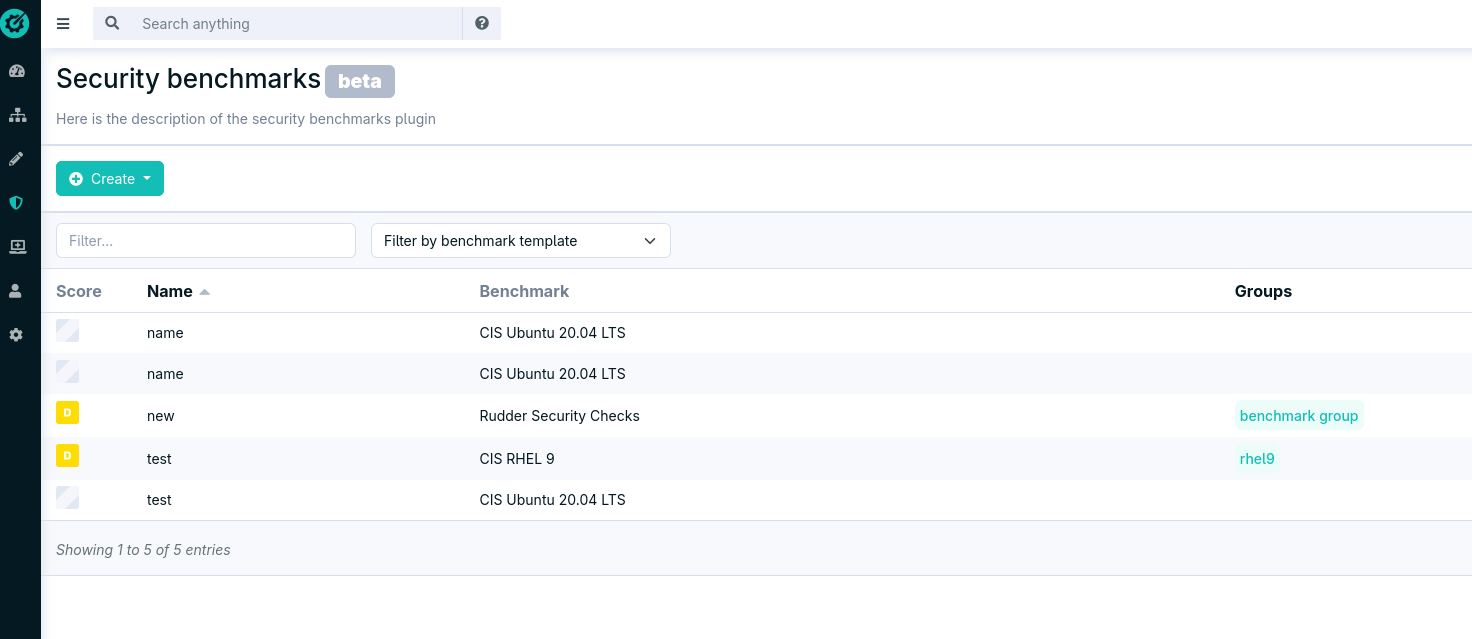The width and height of the screenshot is (1472, 639).
Task: Open the monitor-plus sidebar icon
Action: coord(17,247)
